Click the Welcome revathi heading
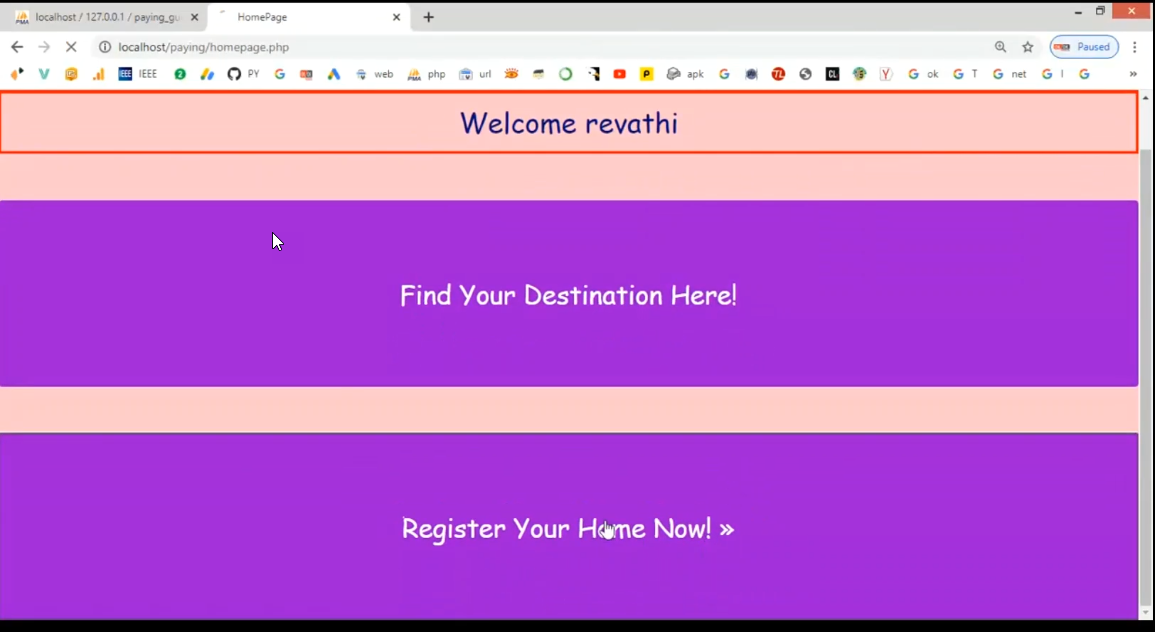 [x=569, y=123]
